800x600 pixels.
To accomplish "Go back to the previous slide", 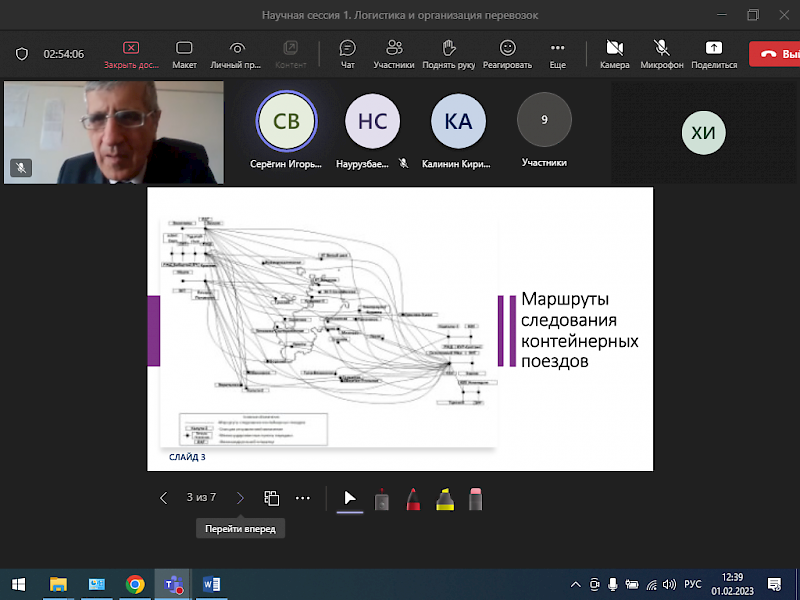I will coord(164,498).
